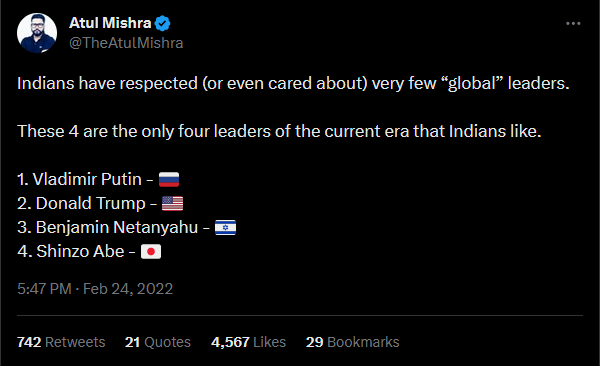Screen dimensions: 600x366
Task: Click the Benjamin Netanyahu list line
Action: click(x=127, y=227)
